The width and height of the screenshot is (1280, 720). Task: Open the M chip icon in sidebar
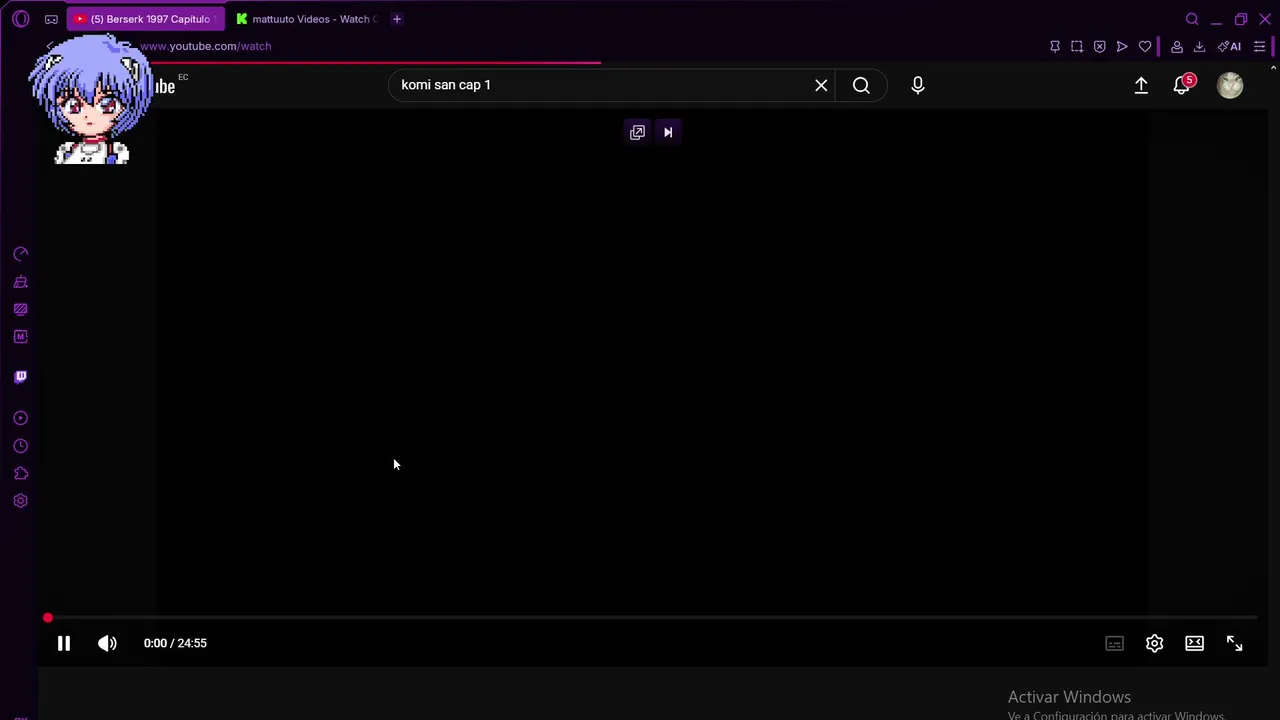[21, 337]
